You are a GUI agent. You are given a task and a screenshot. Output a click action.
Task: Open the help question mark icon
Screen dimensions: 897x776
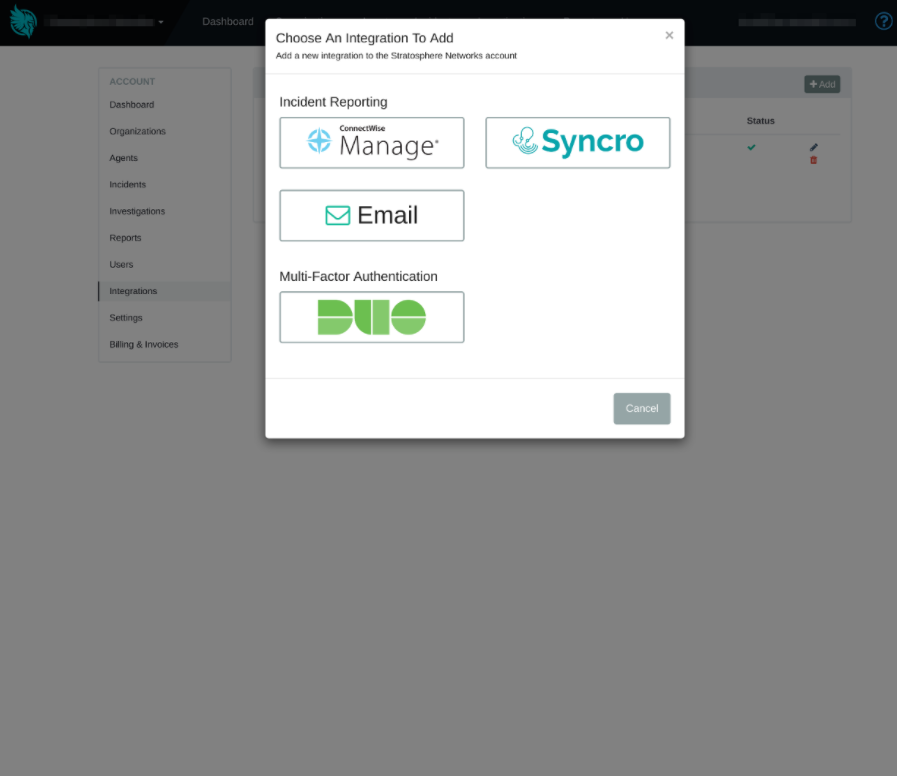pyautogui.click(x=884, y=21)
